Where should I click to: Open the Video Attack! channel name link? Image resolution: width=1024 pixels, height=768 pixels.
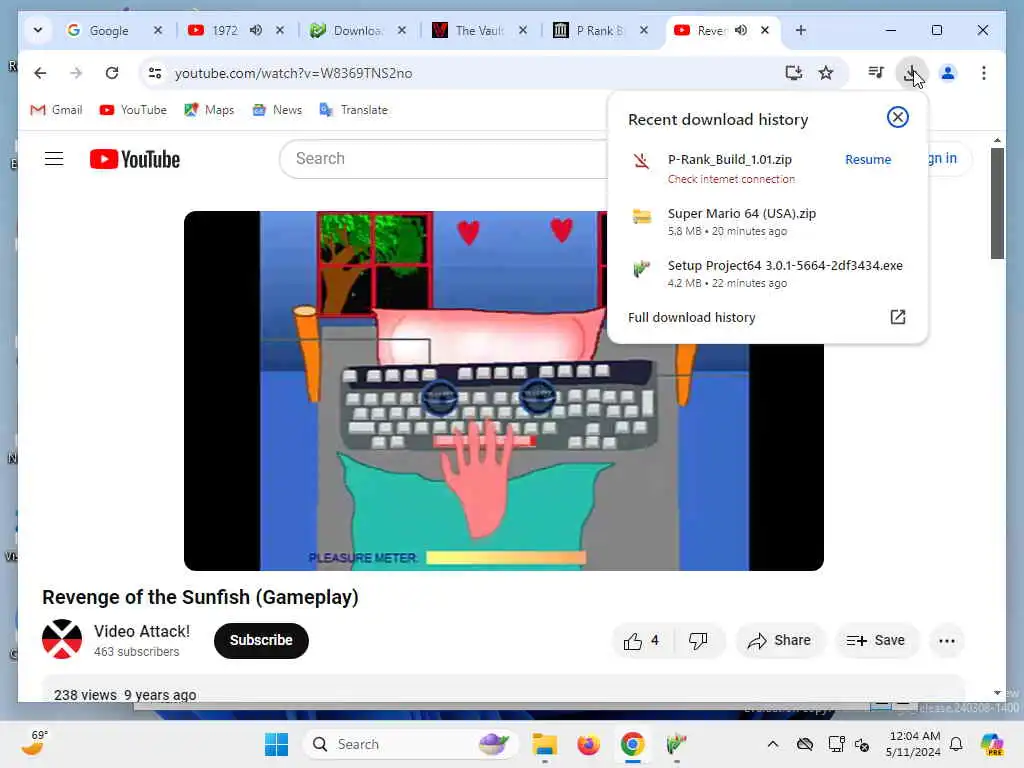pyautogui.click(x=142, y=632)
